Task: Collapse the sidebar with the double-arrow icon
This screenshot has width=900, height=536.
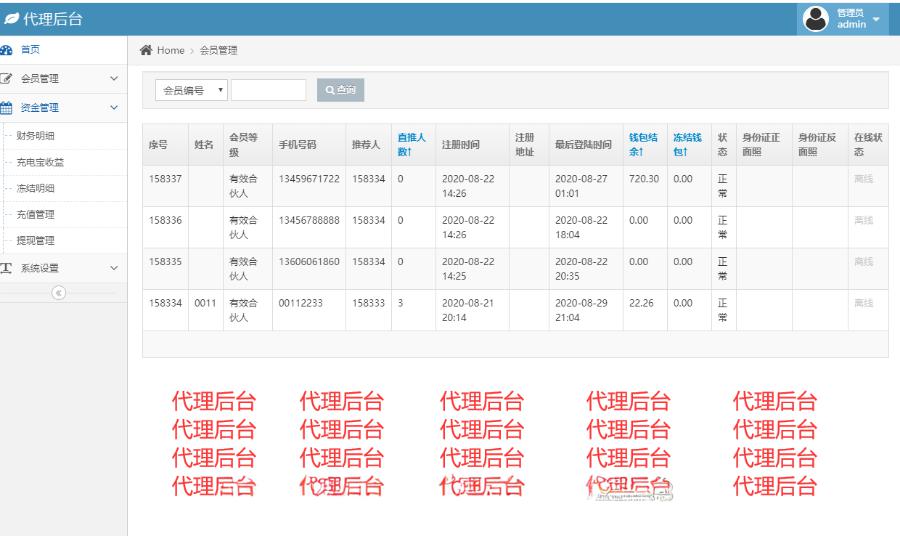Action: 59,293
